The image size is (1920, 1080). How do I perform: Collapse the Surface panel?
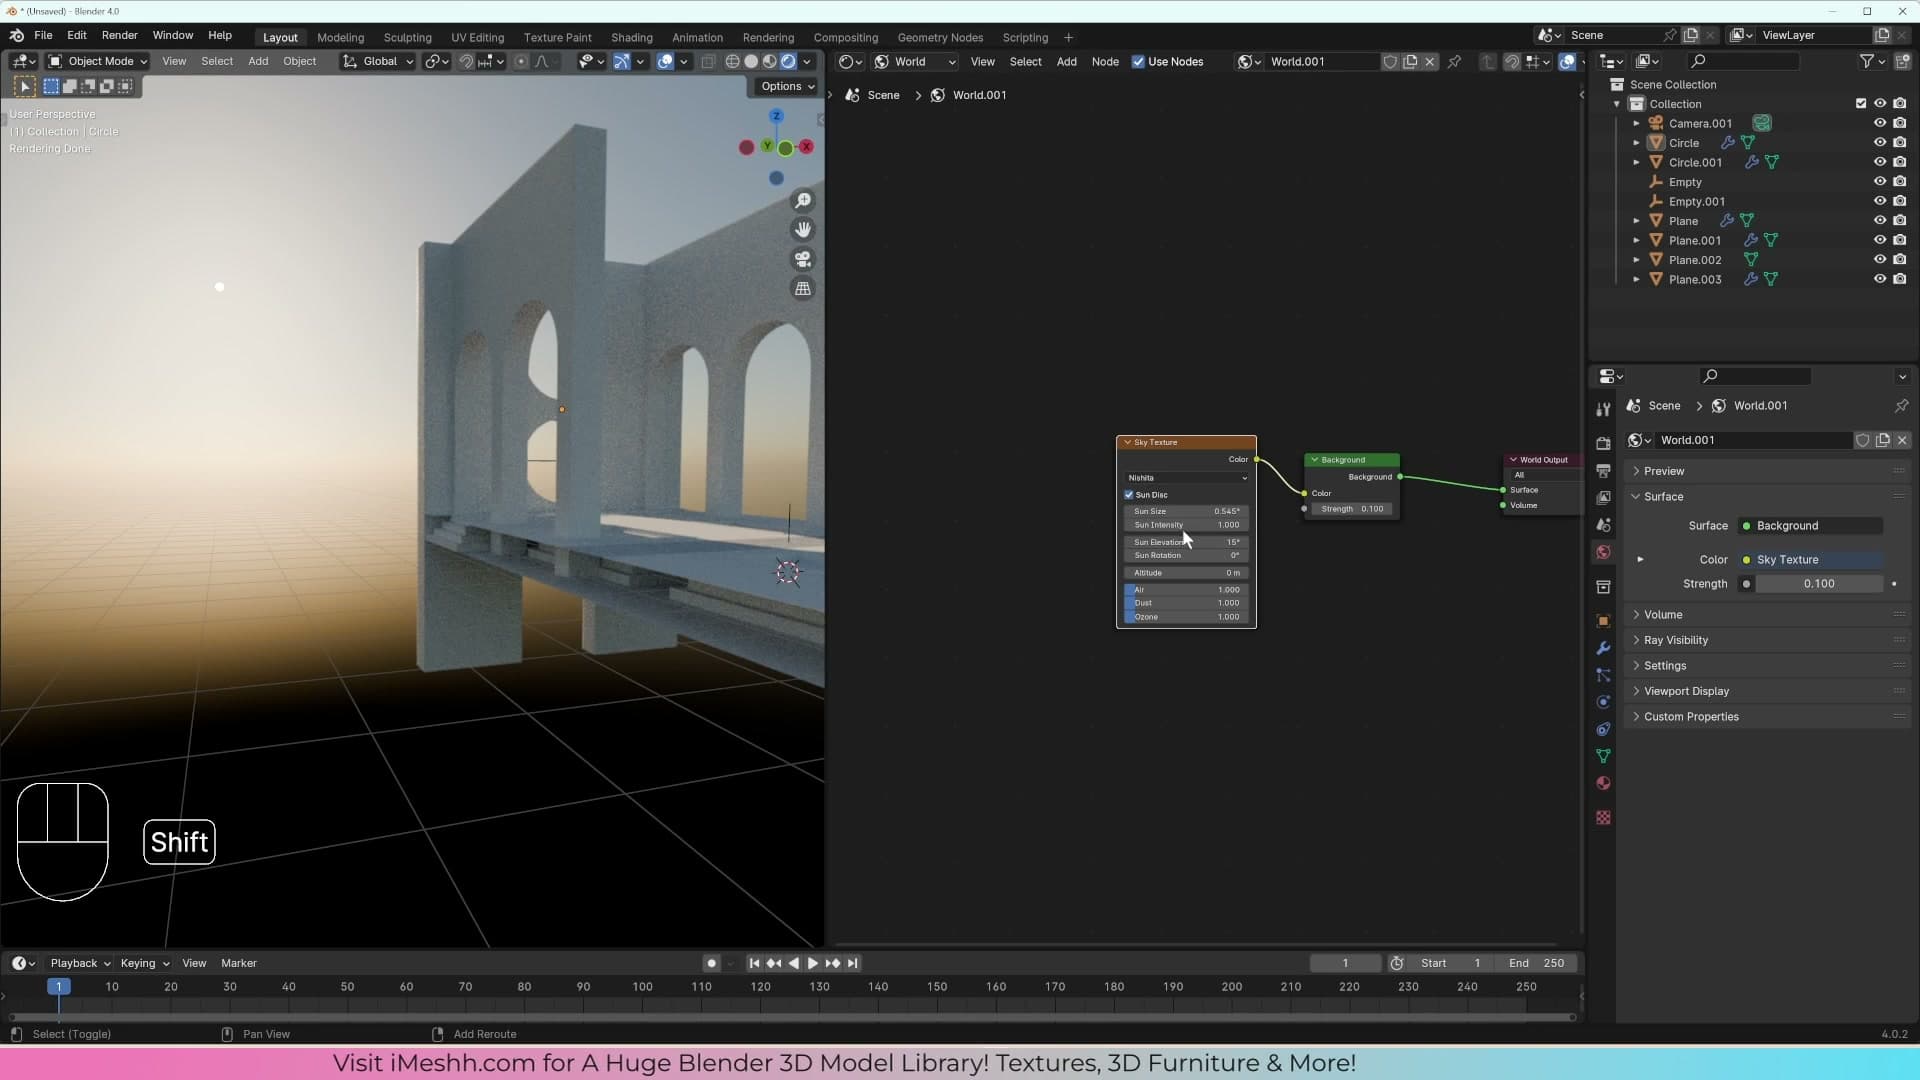pos(1663,497)
